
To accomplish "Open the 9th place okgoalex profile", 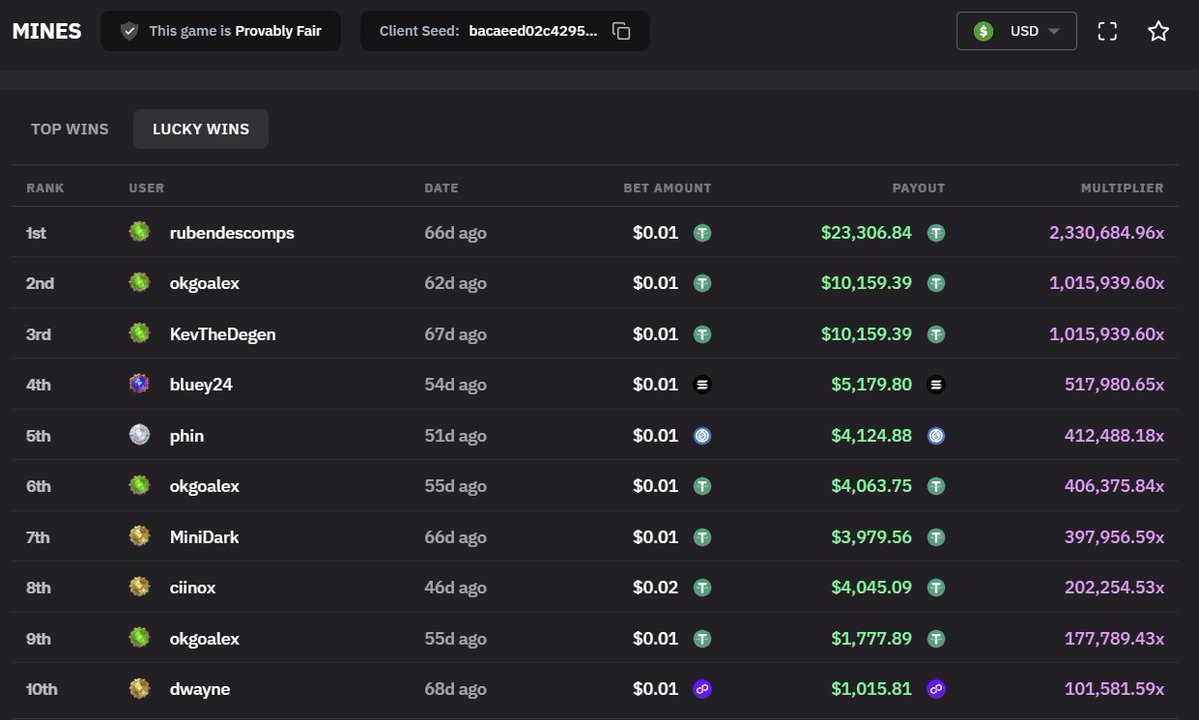I will 204,639.
